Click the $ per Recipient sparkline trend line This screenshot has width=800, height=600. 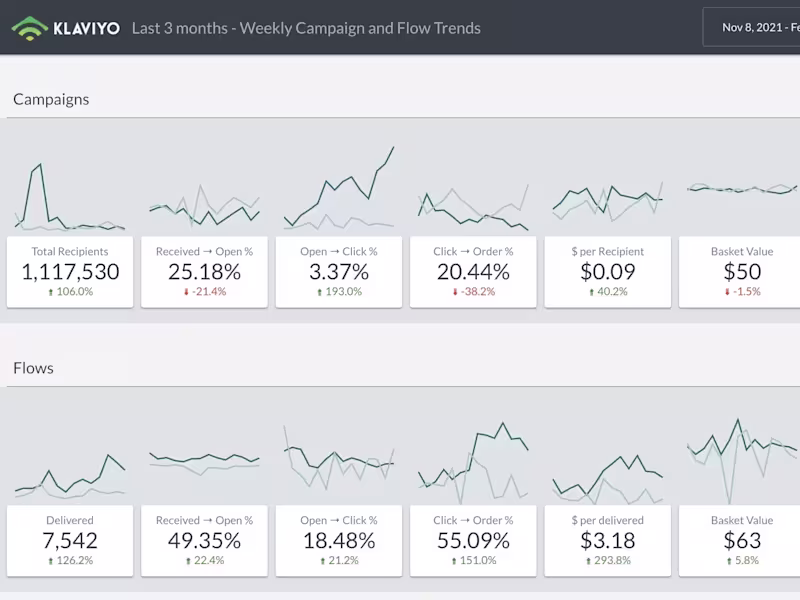[x=607, y=195]
